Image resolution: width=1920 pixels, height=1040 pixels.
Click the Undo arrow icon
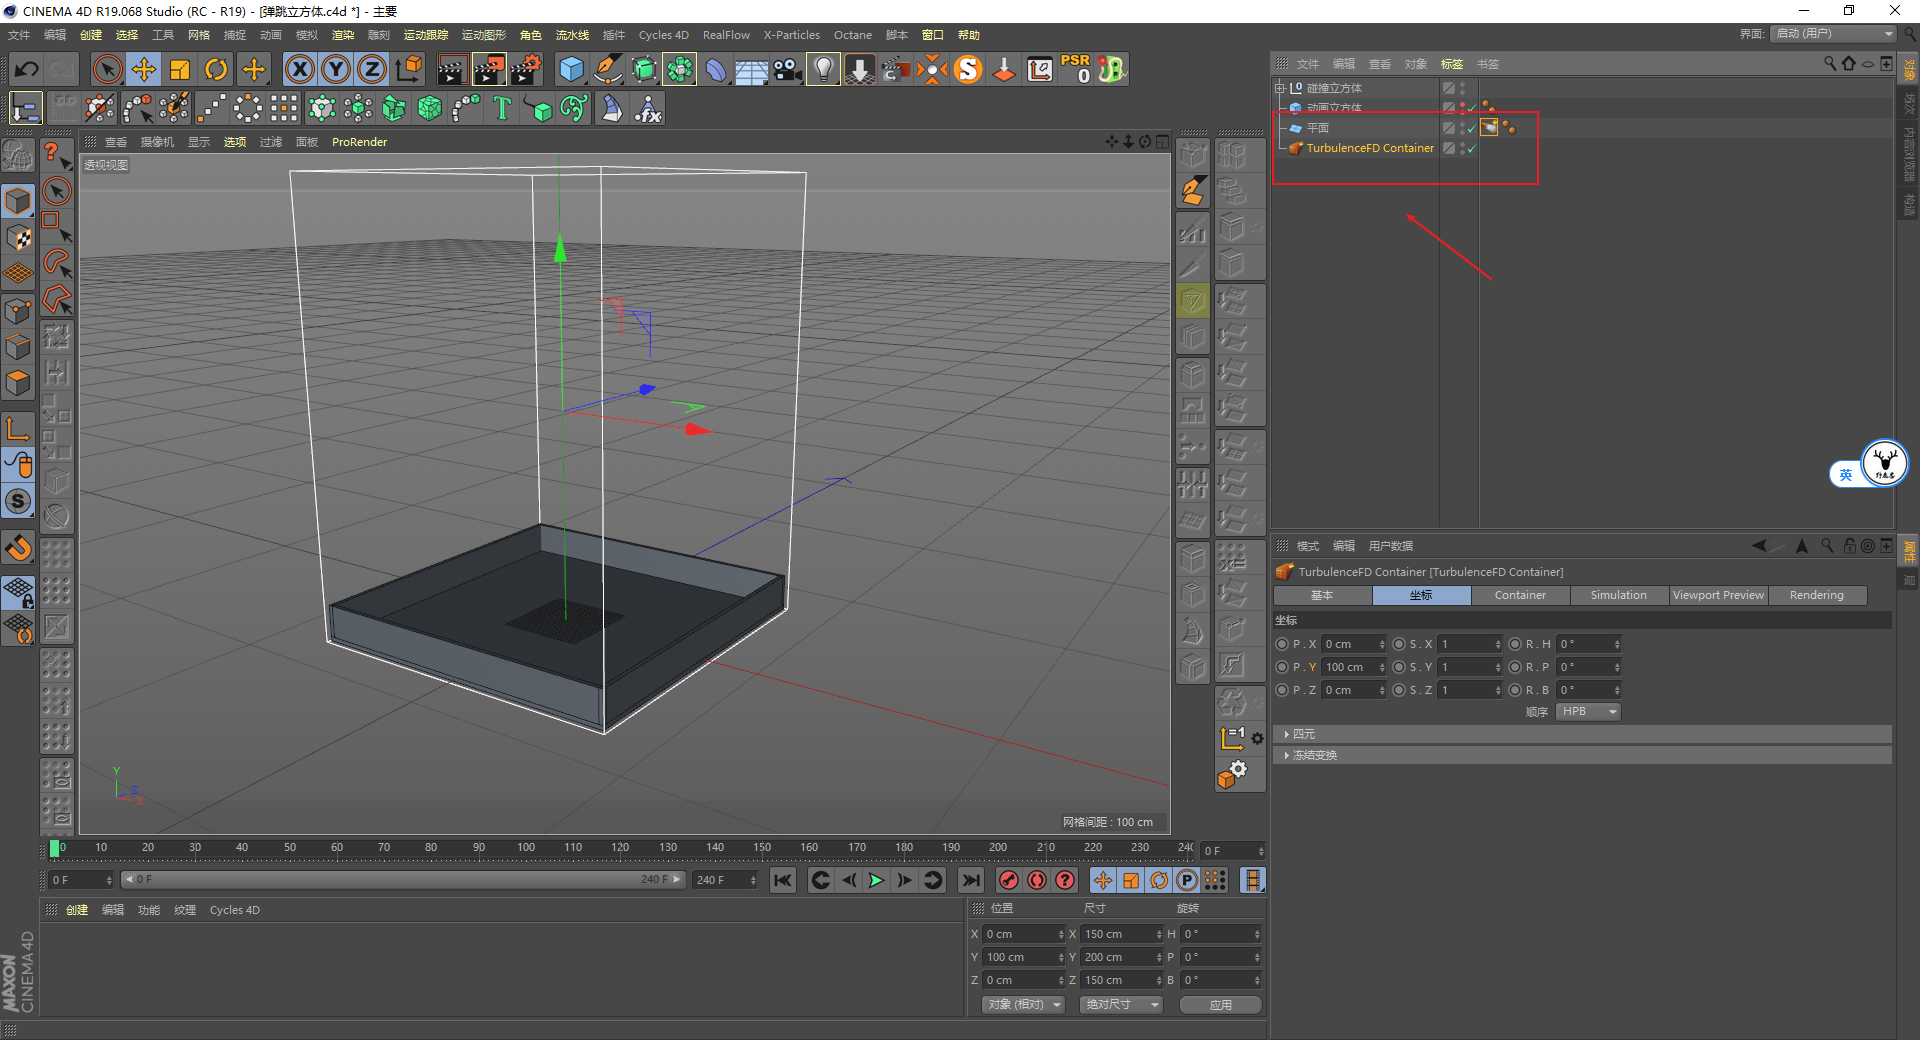pyautogui.click(x=27, y=69)
